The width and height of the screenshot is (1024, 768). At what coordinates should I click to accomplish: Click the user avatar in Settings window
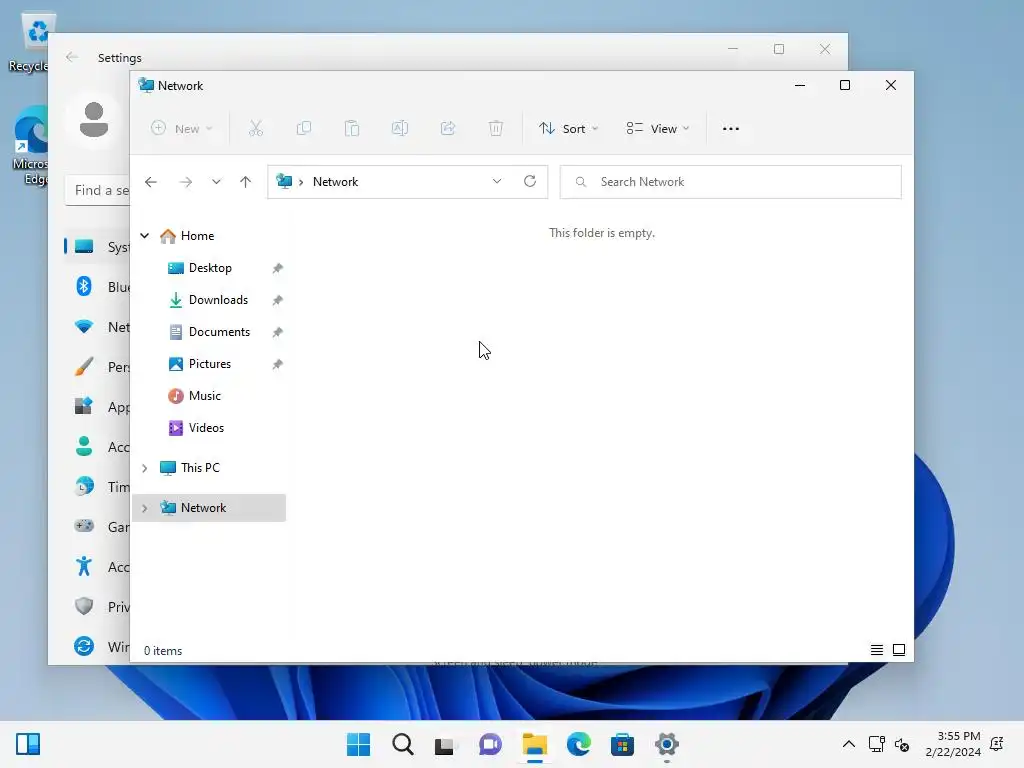pyautogui.click(x=93, y=120)
